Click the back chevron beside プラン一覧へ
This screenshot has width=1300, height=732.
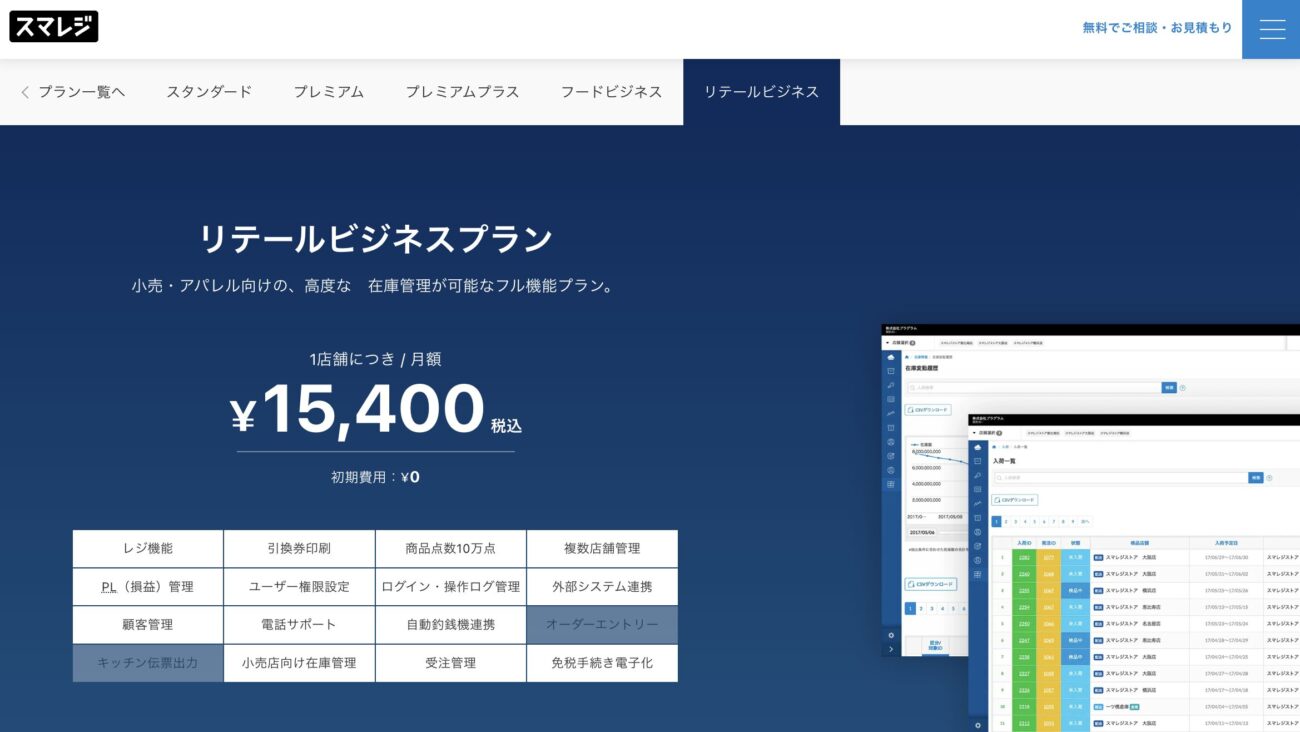click(x=25, y=92)
